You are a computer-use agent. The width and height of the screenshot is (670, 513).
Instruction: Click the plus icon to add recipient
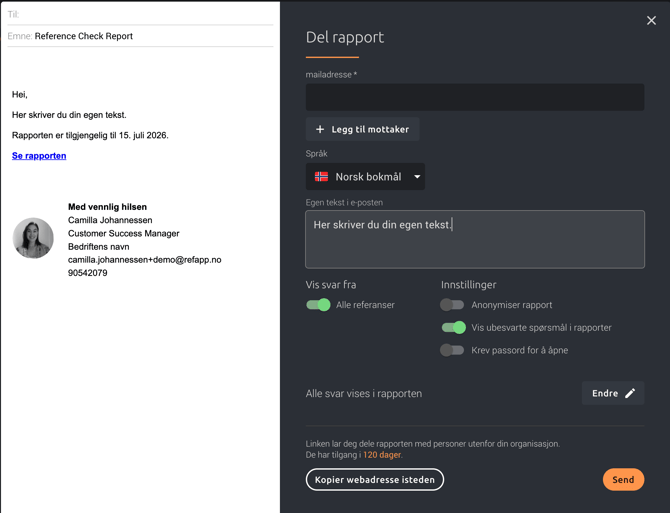(x=320, y=129)
